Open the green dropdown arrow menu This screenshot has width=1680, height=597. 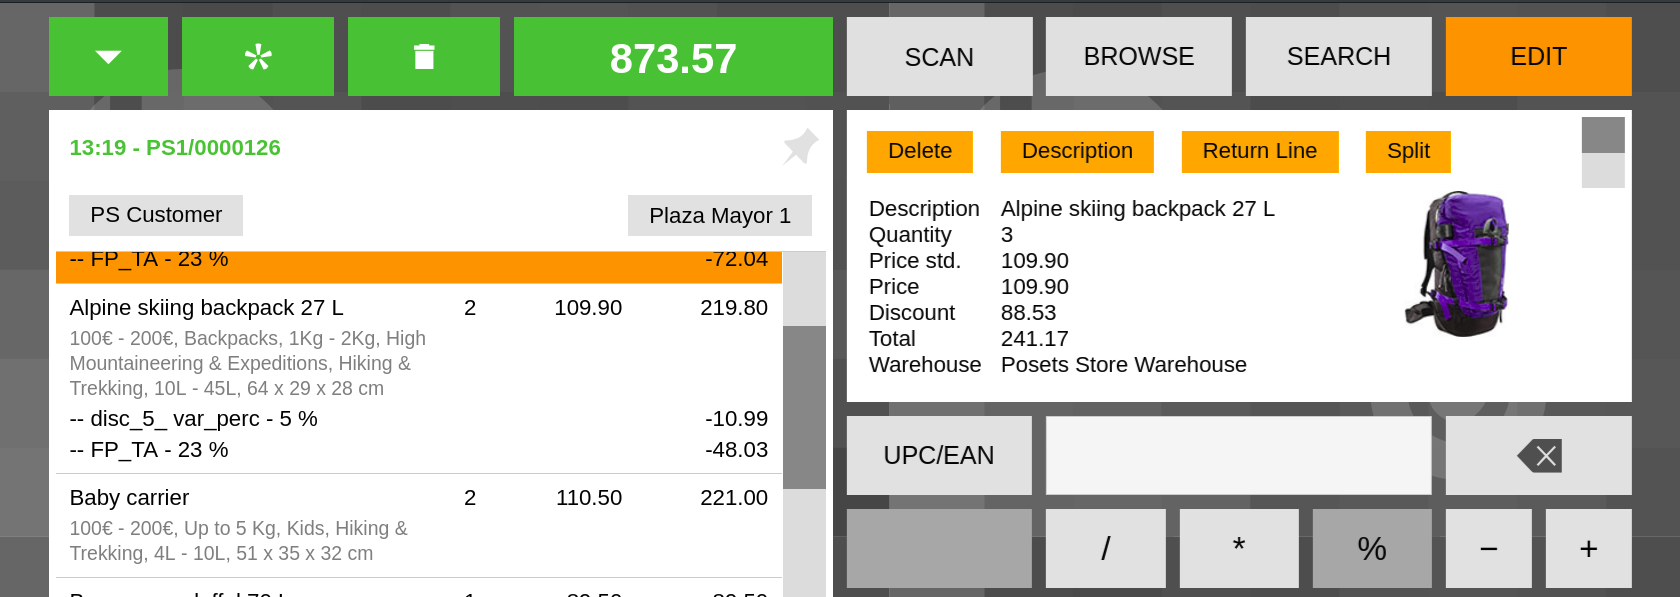coord(108,57)
